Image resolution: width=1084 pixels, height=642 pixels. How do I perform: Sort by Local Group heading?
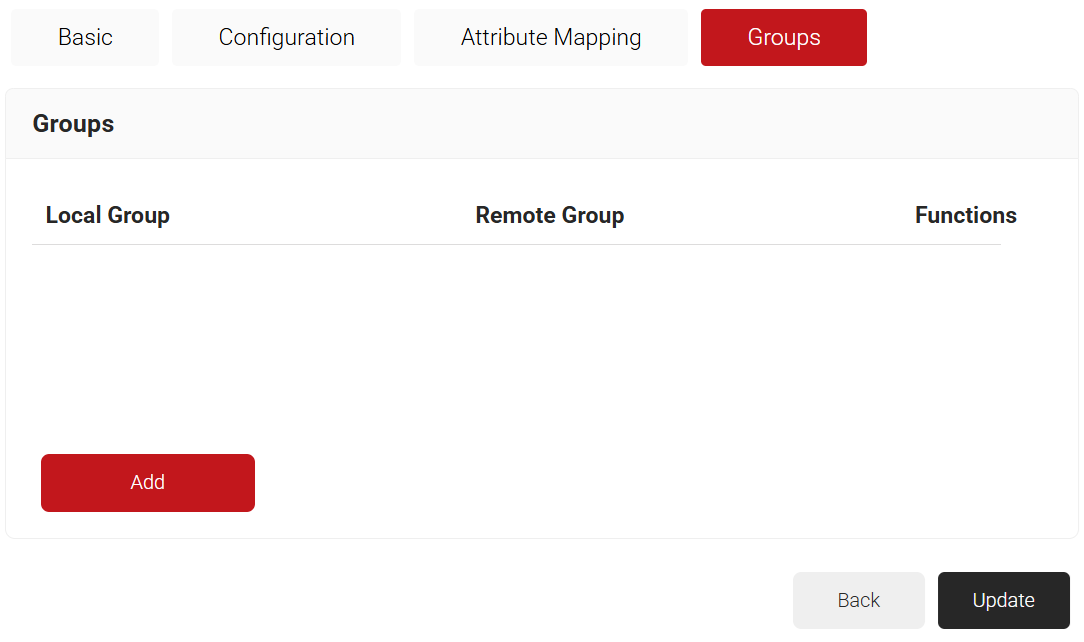tap(108, 216)
